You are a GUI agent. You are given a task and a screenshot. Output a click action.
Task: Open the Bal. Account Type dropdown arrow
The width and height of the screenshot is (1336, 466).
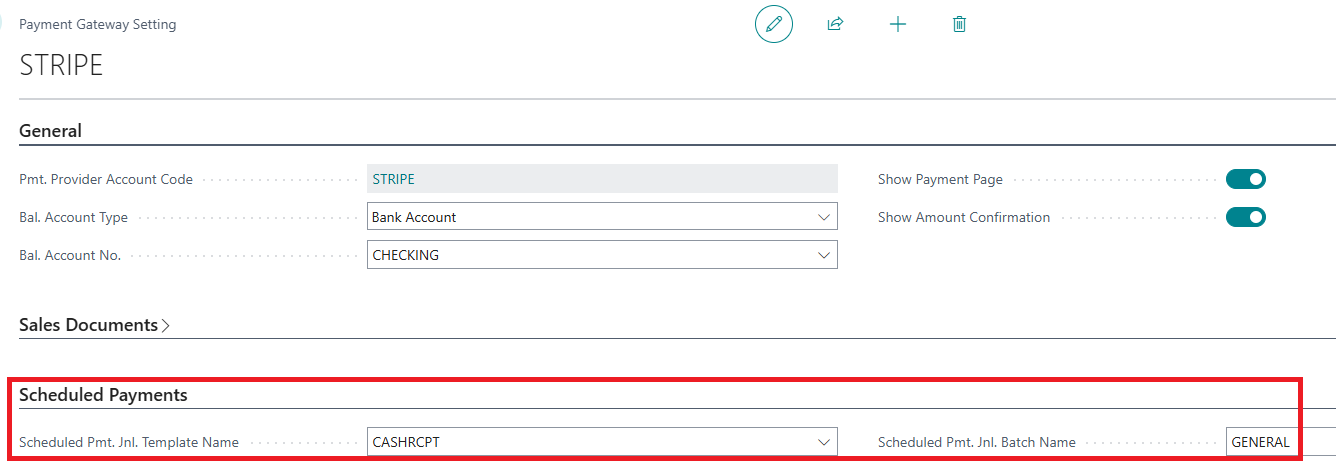pos(824,217)
